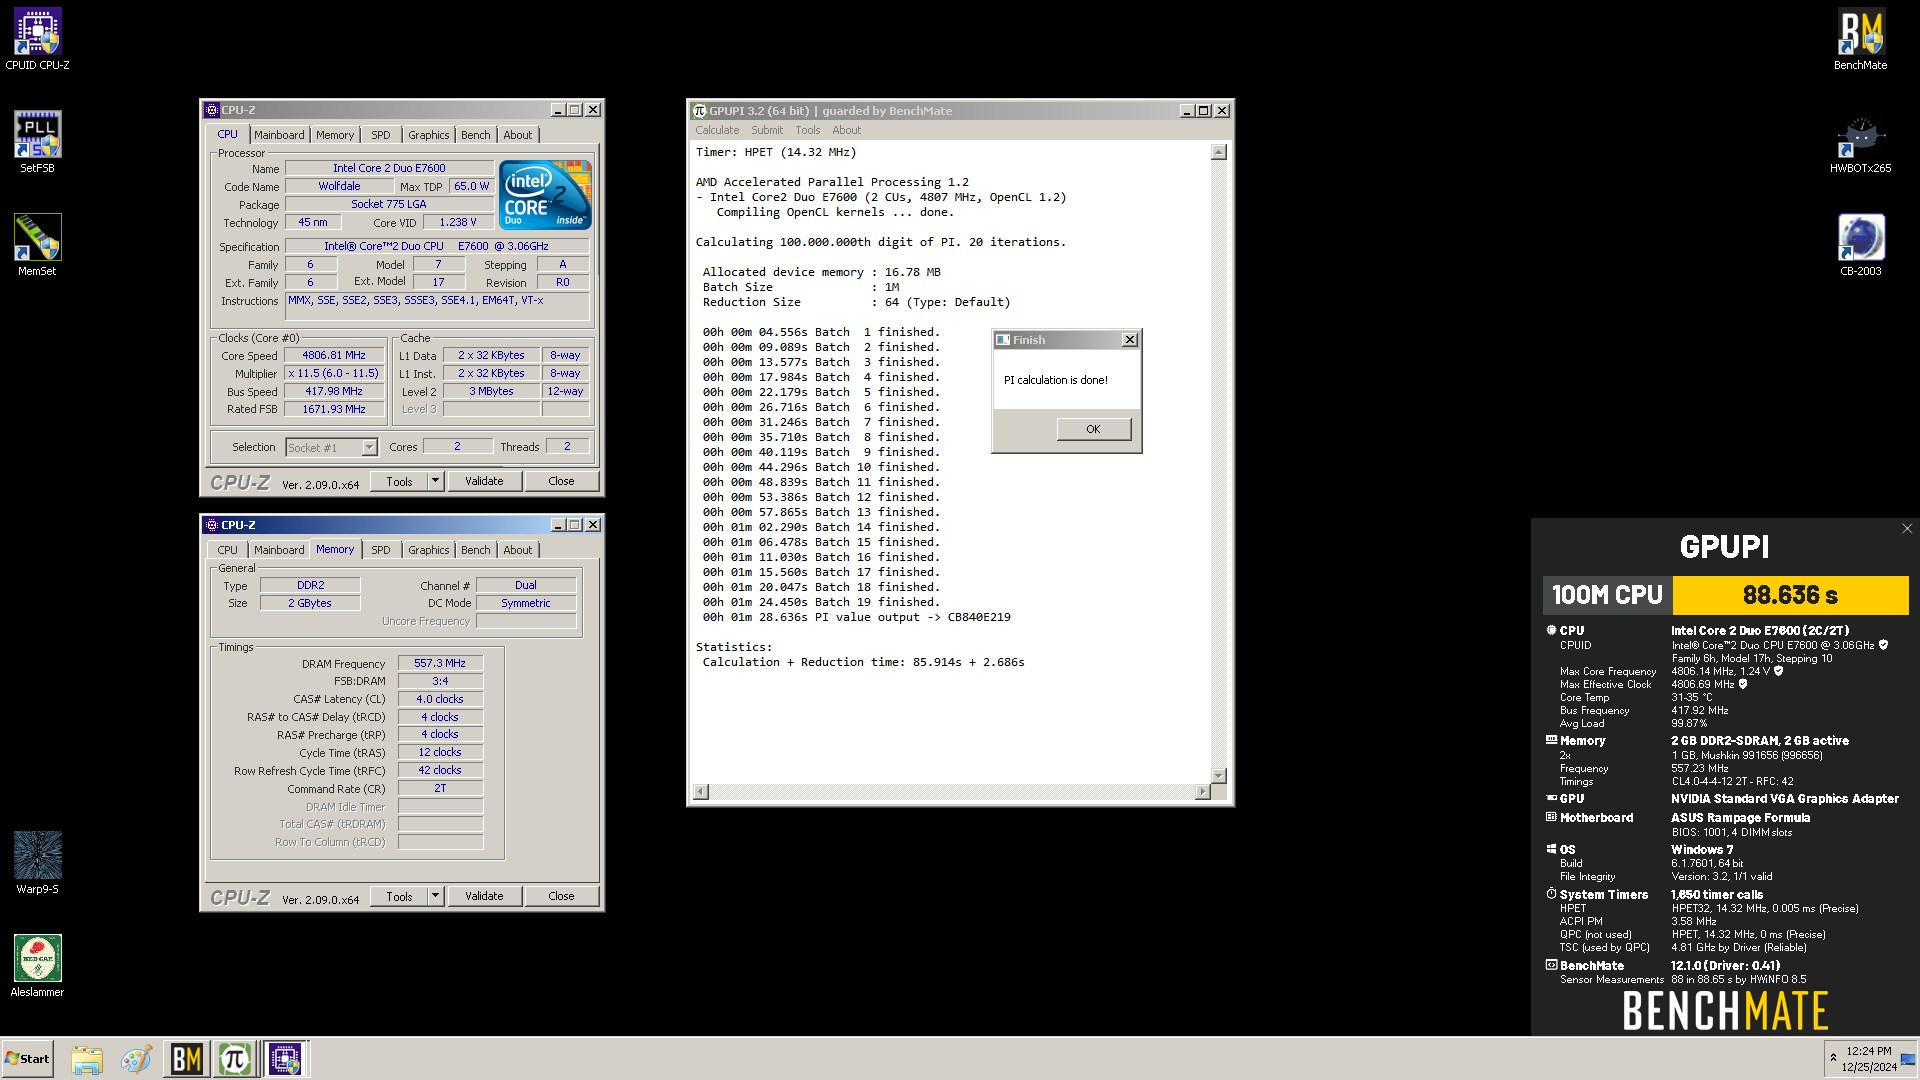
Task: Click Tools button in upper CPU-Z
Action: pyautogui.click(x=399, y=481)
